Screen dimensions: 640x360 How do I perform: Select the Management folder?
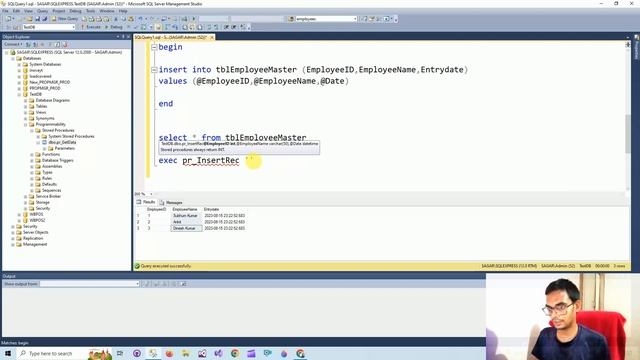coord(35,244)
